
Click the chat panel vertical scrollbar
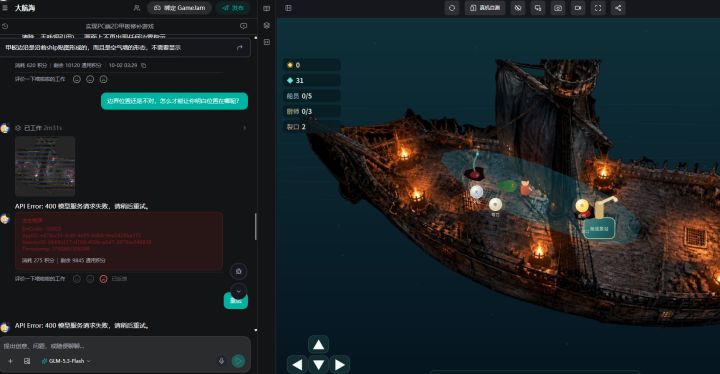[x=255, y=226]
